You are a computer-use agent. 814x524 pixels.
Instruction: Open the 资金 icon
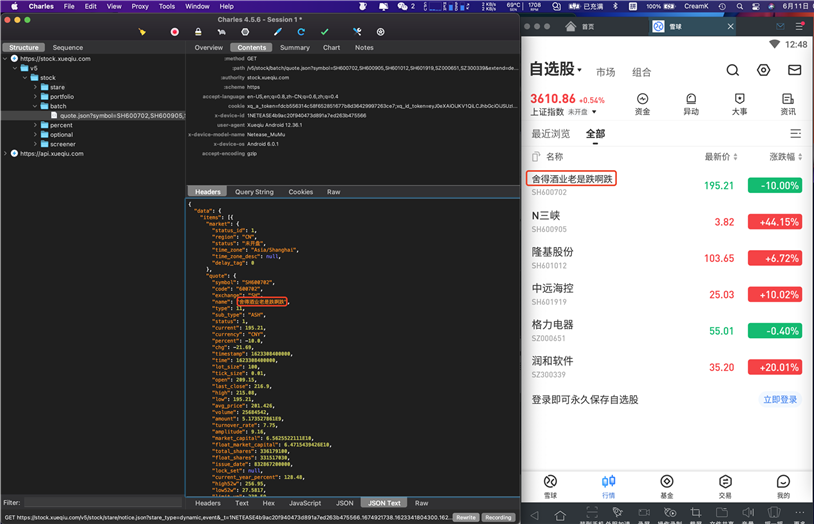(x=643, y=104)
